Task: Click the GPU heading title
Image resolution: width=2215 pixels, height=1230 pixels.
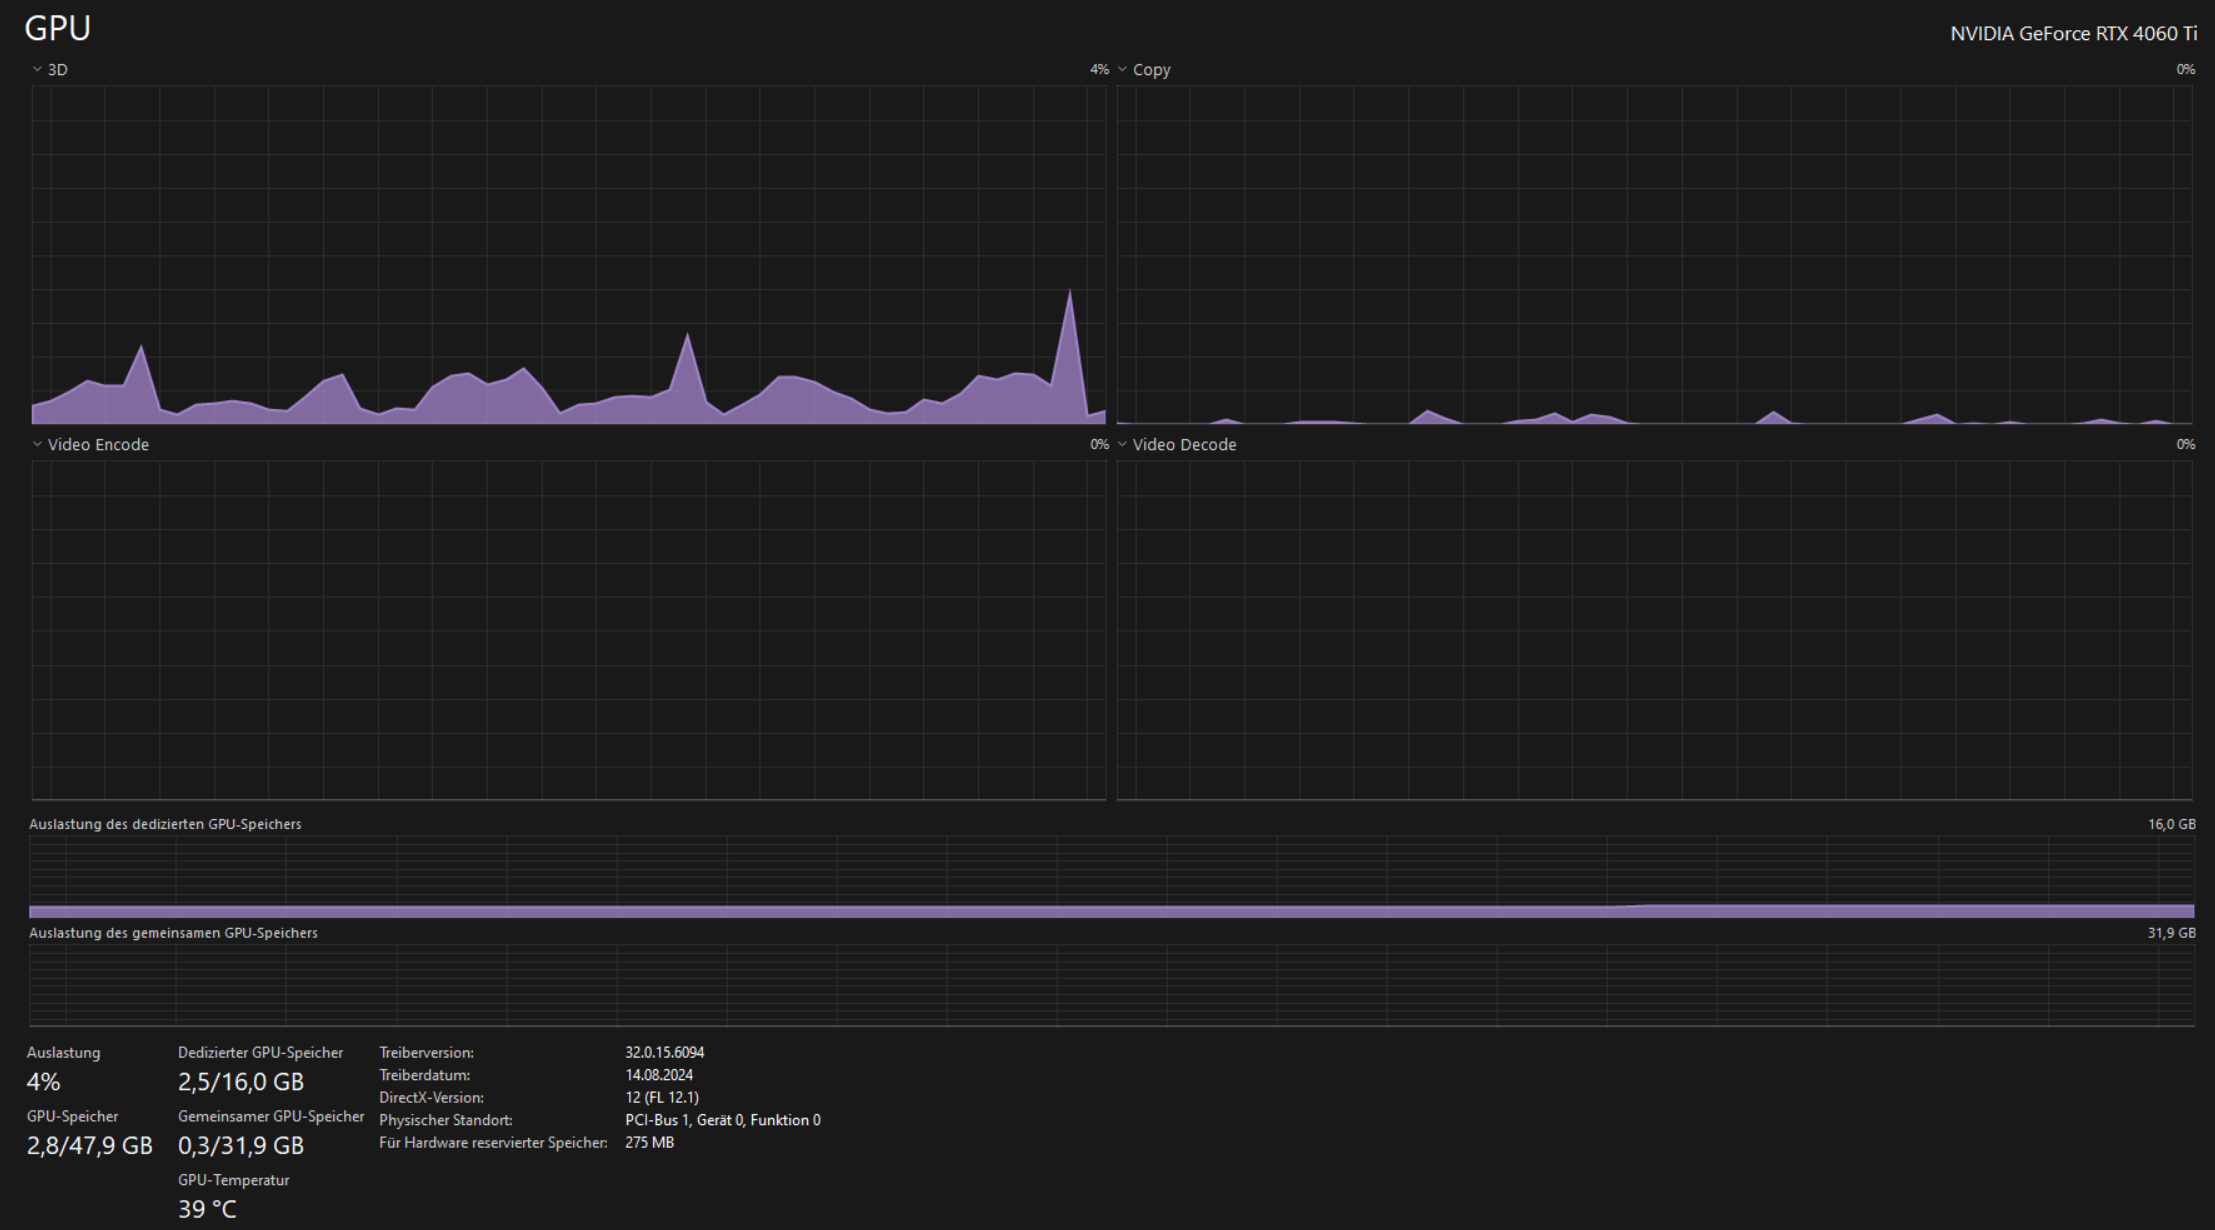Action: pos(58,28)
